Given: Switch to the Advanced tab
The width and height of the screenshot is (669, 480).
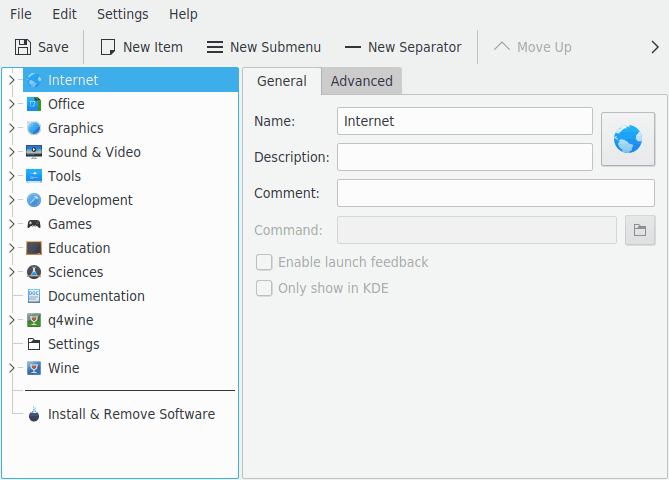Looking at the screenshot, I should click(361, 81).
